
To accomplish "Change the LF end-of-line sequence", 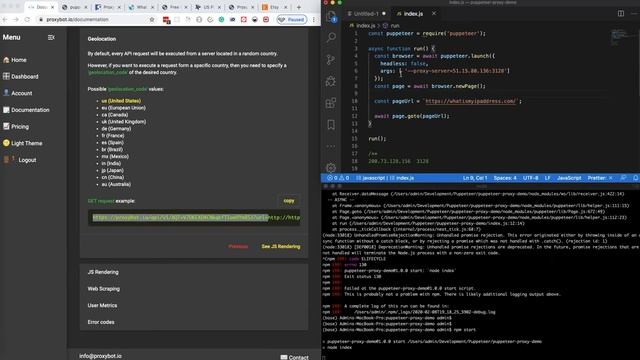I will coord(547,178).
